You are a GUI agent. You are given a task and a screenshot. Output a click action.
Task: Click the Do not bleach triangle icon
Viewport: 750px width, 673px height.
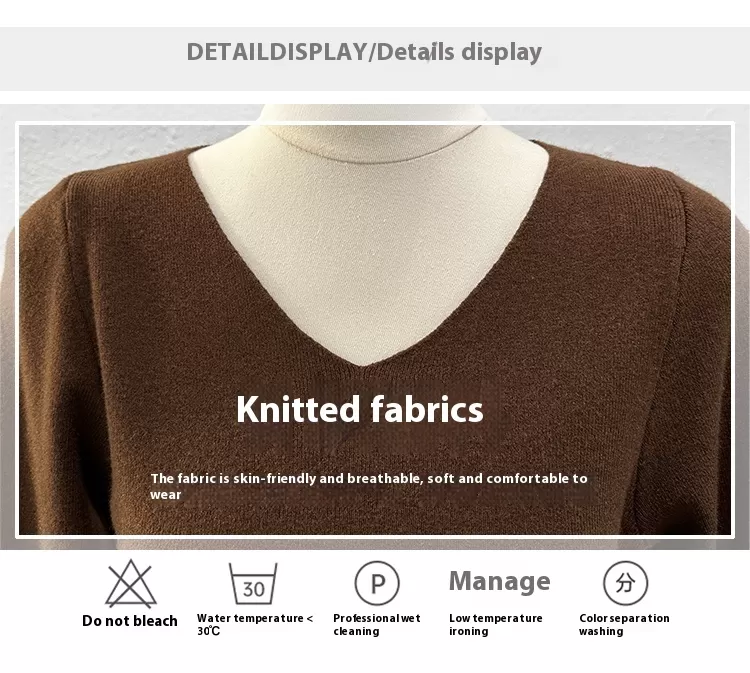coord(131,584)
